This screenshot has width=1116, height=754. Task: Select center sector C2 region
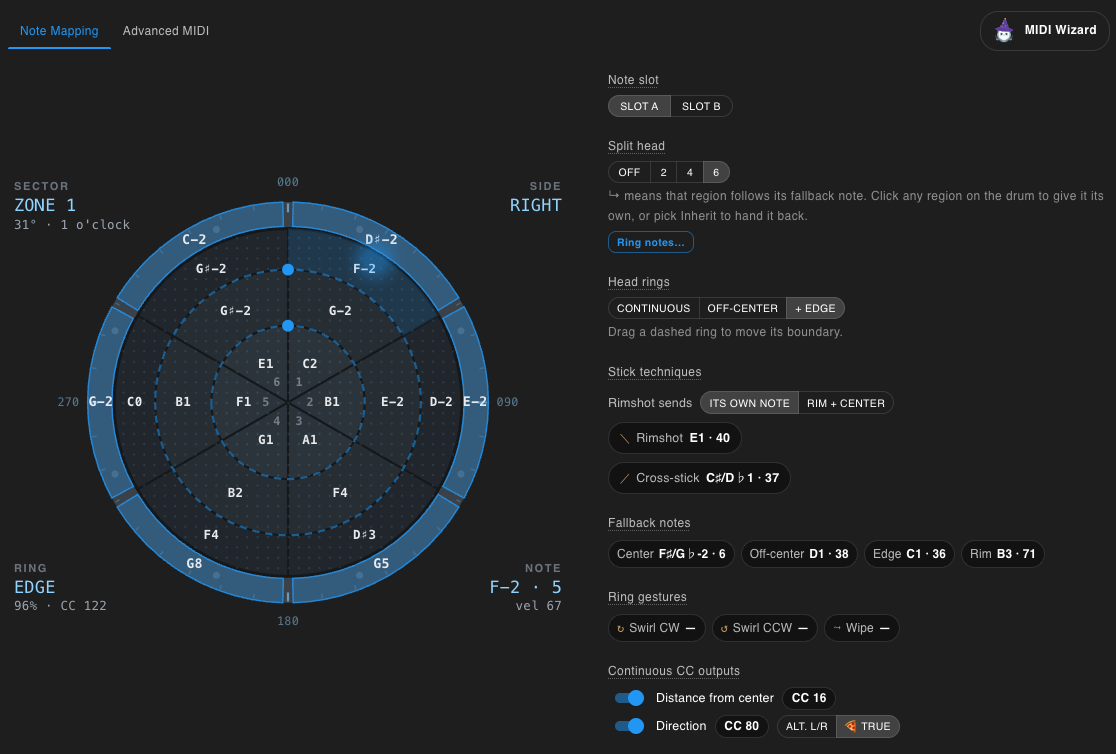click(310, 364)
